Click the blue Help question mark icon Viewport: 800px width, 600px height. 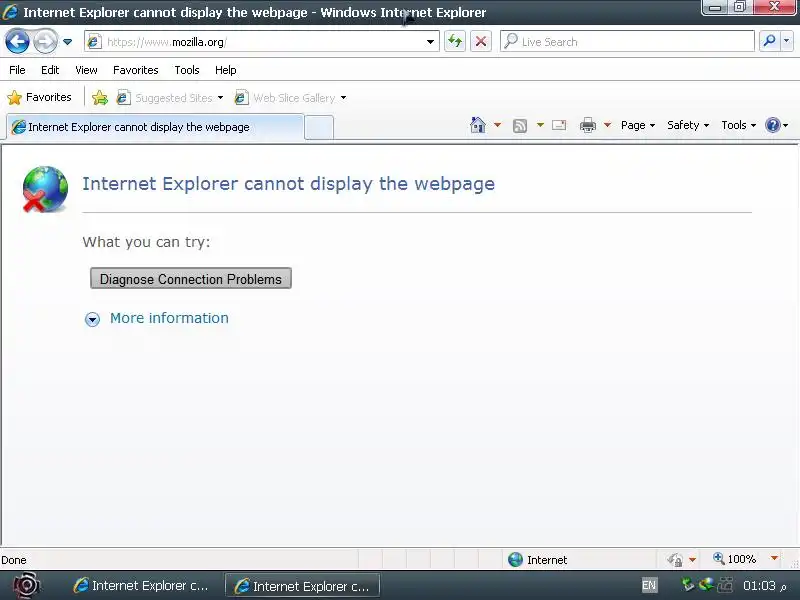pos(773,125)
